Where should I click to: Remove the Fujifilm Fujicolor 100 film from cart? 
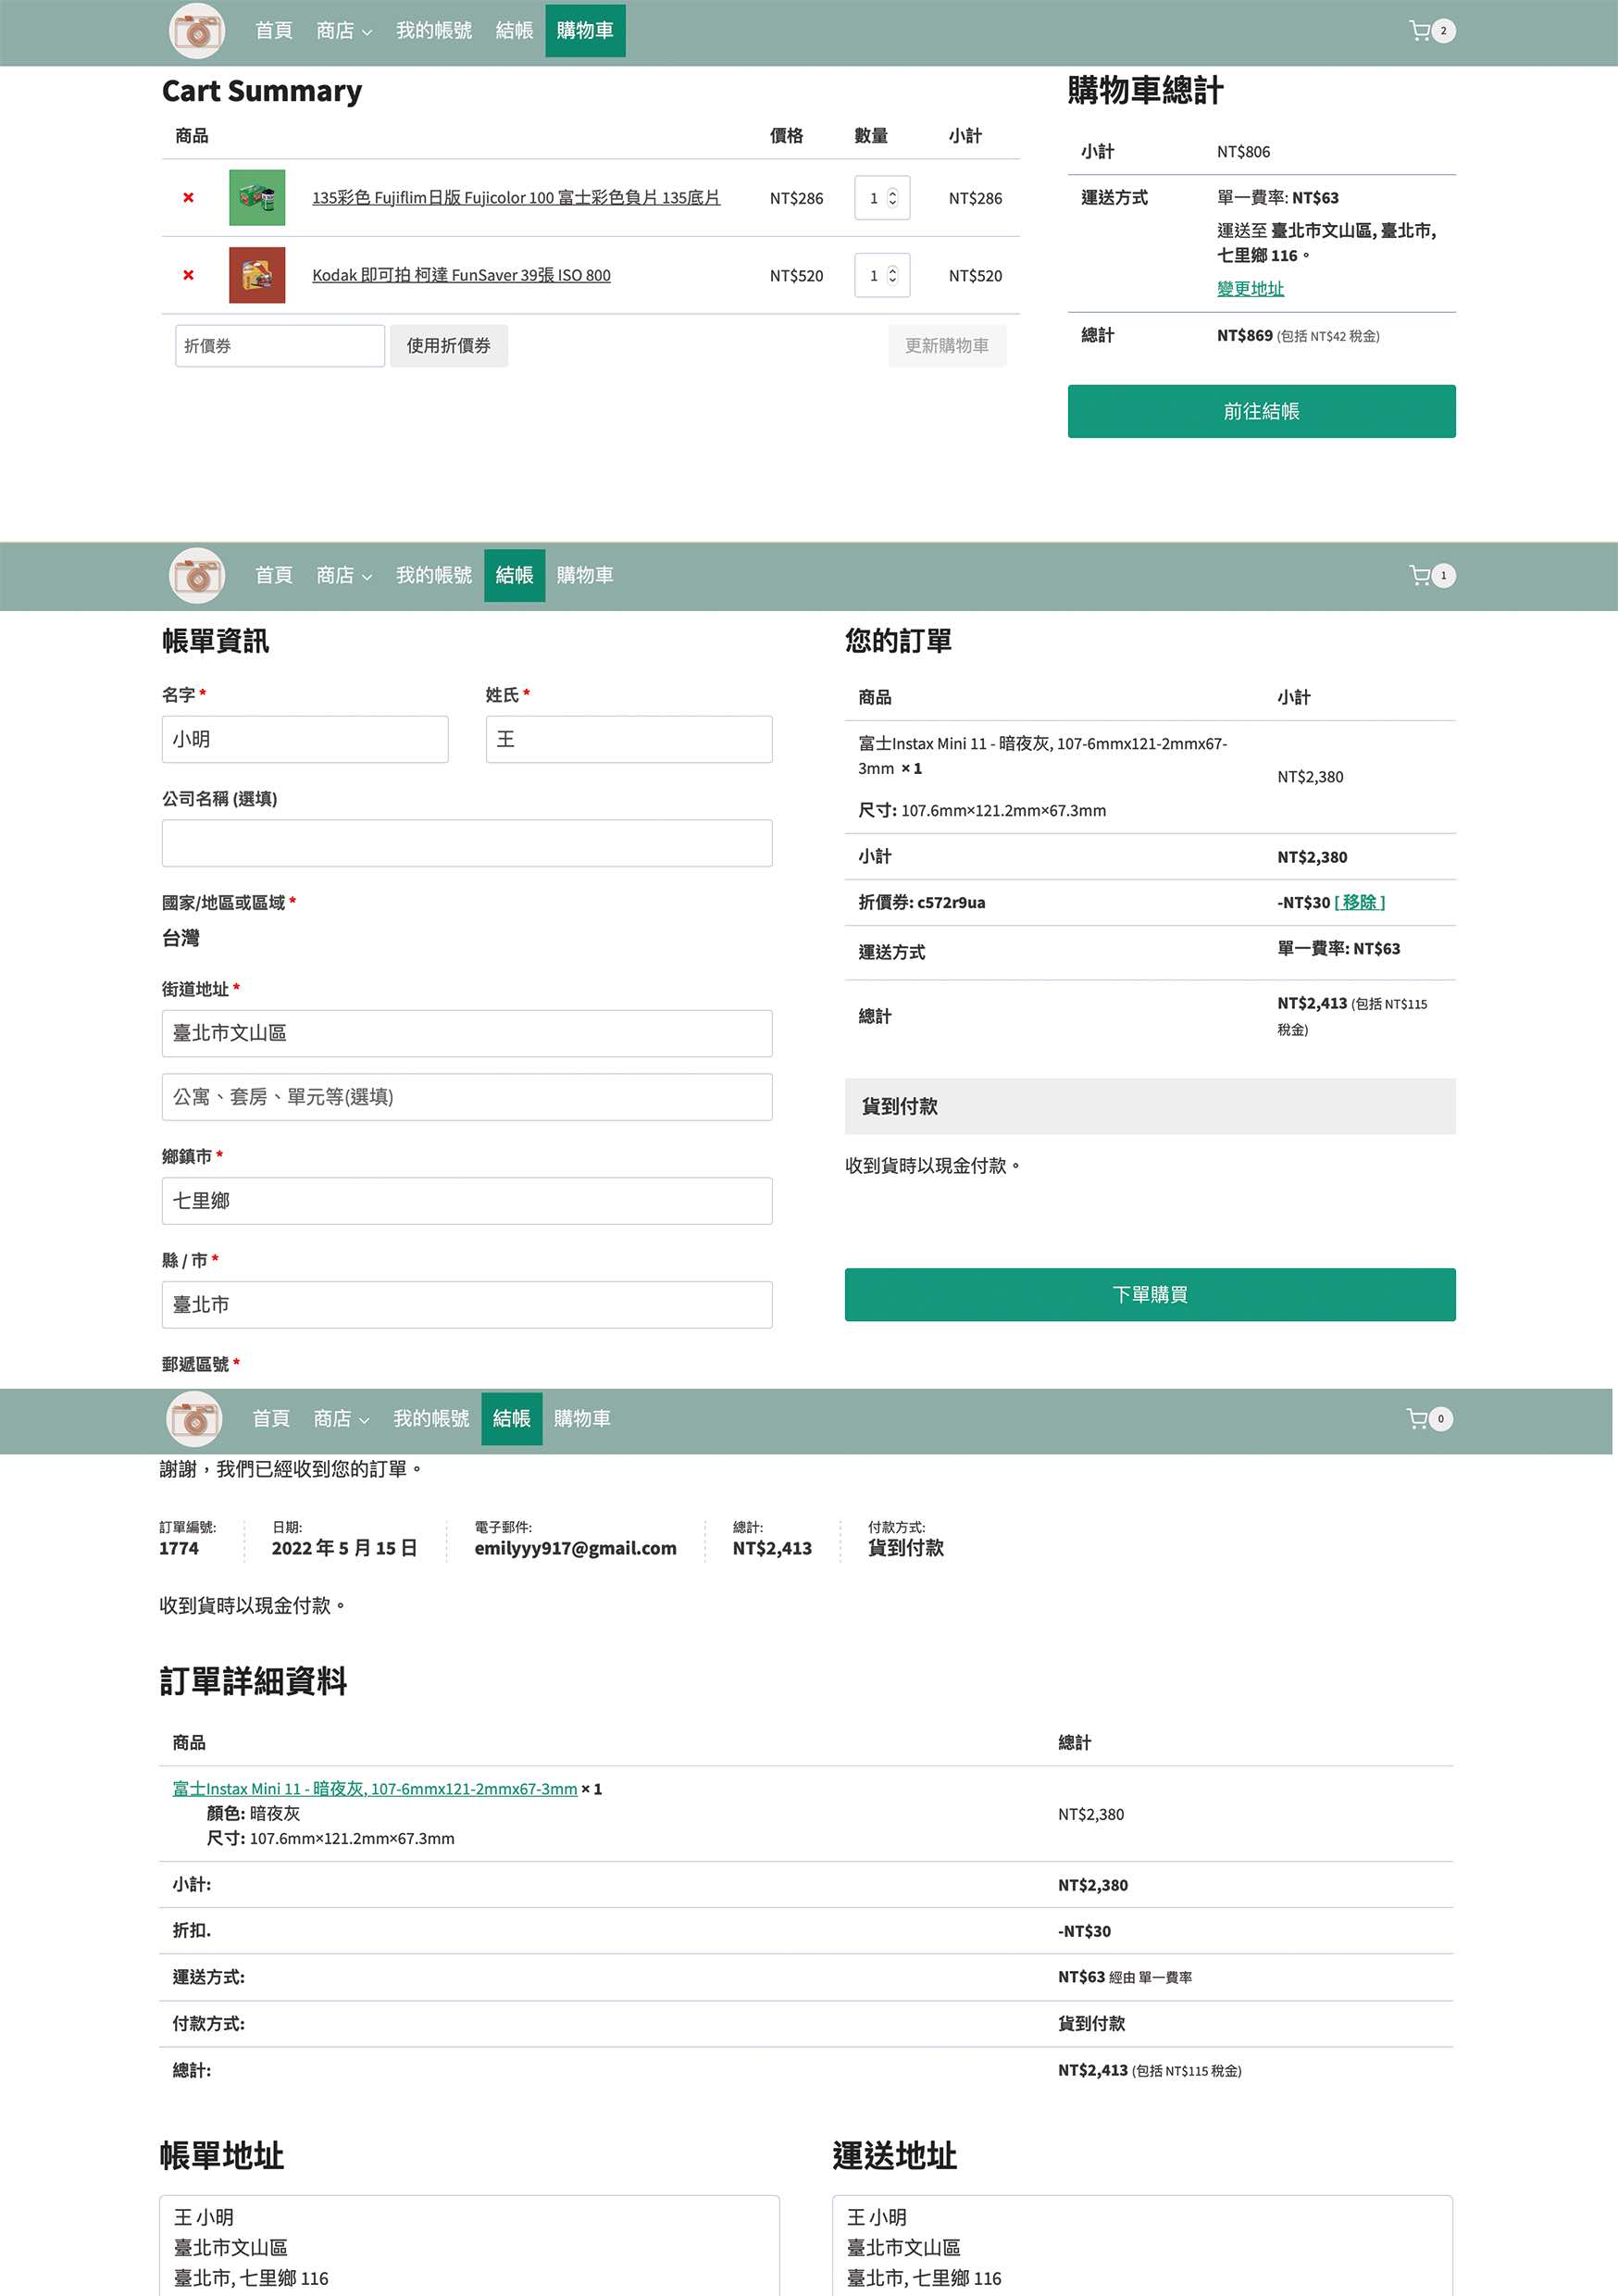(188, 198)
